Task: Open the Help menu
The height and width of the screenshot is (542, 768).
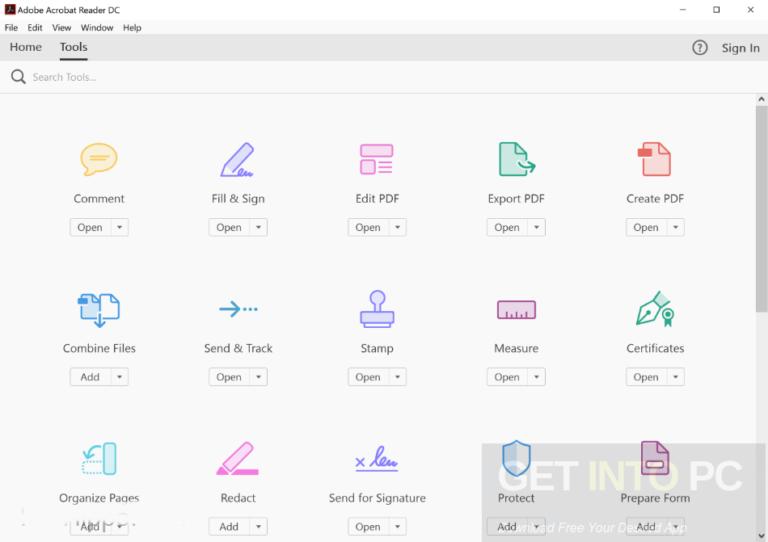Action: tap(132, 28)
